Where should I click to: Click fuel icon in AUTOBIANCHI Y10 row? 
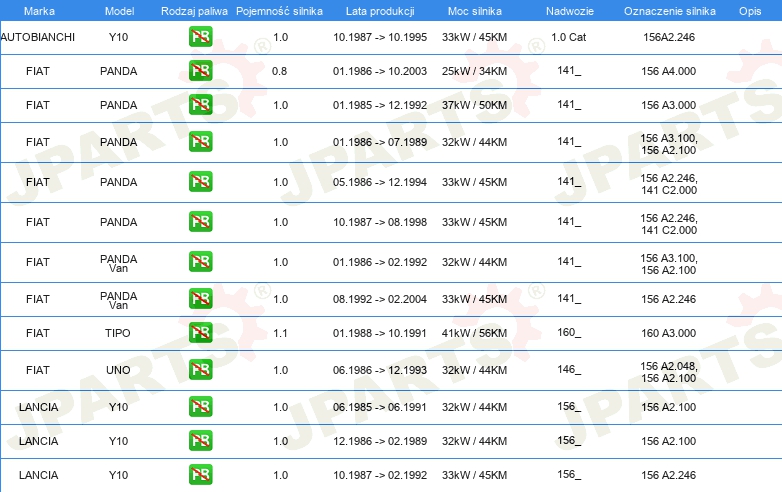[200, 37]
